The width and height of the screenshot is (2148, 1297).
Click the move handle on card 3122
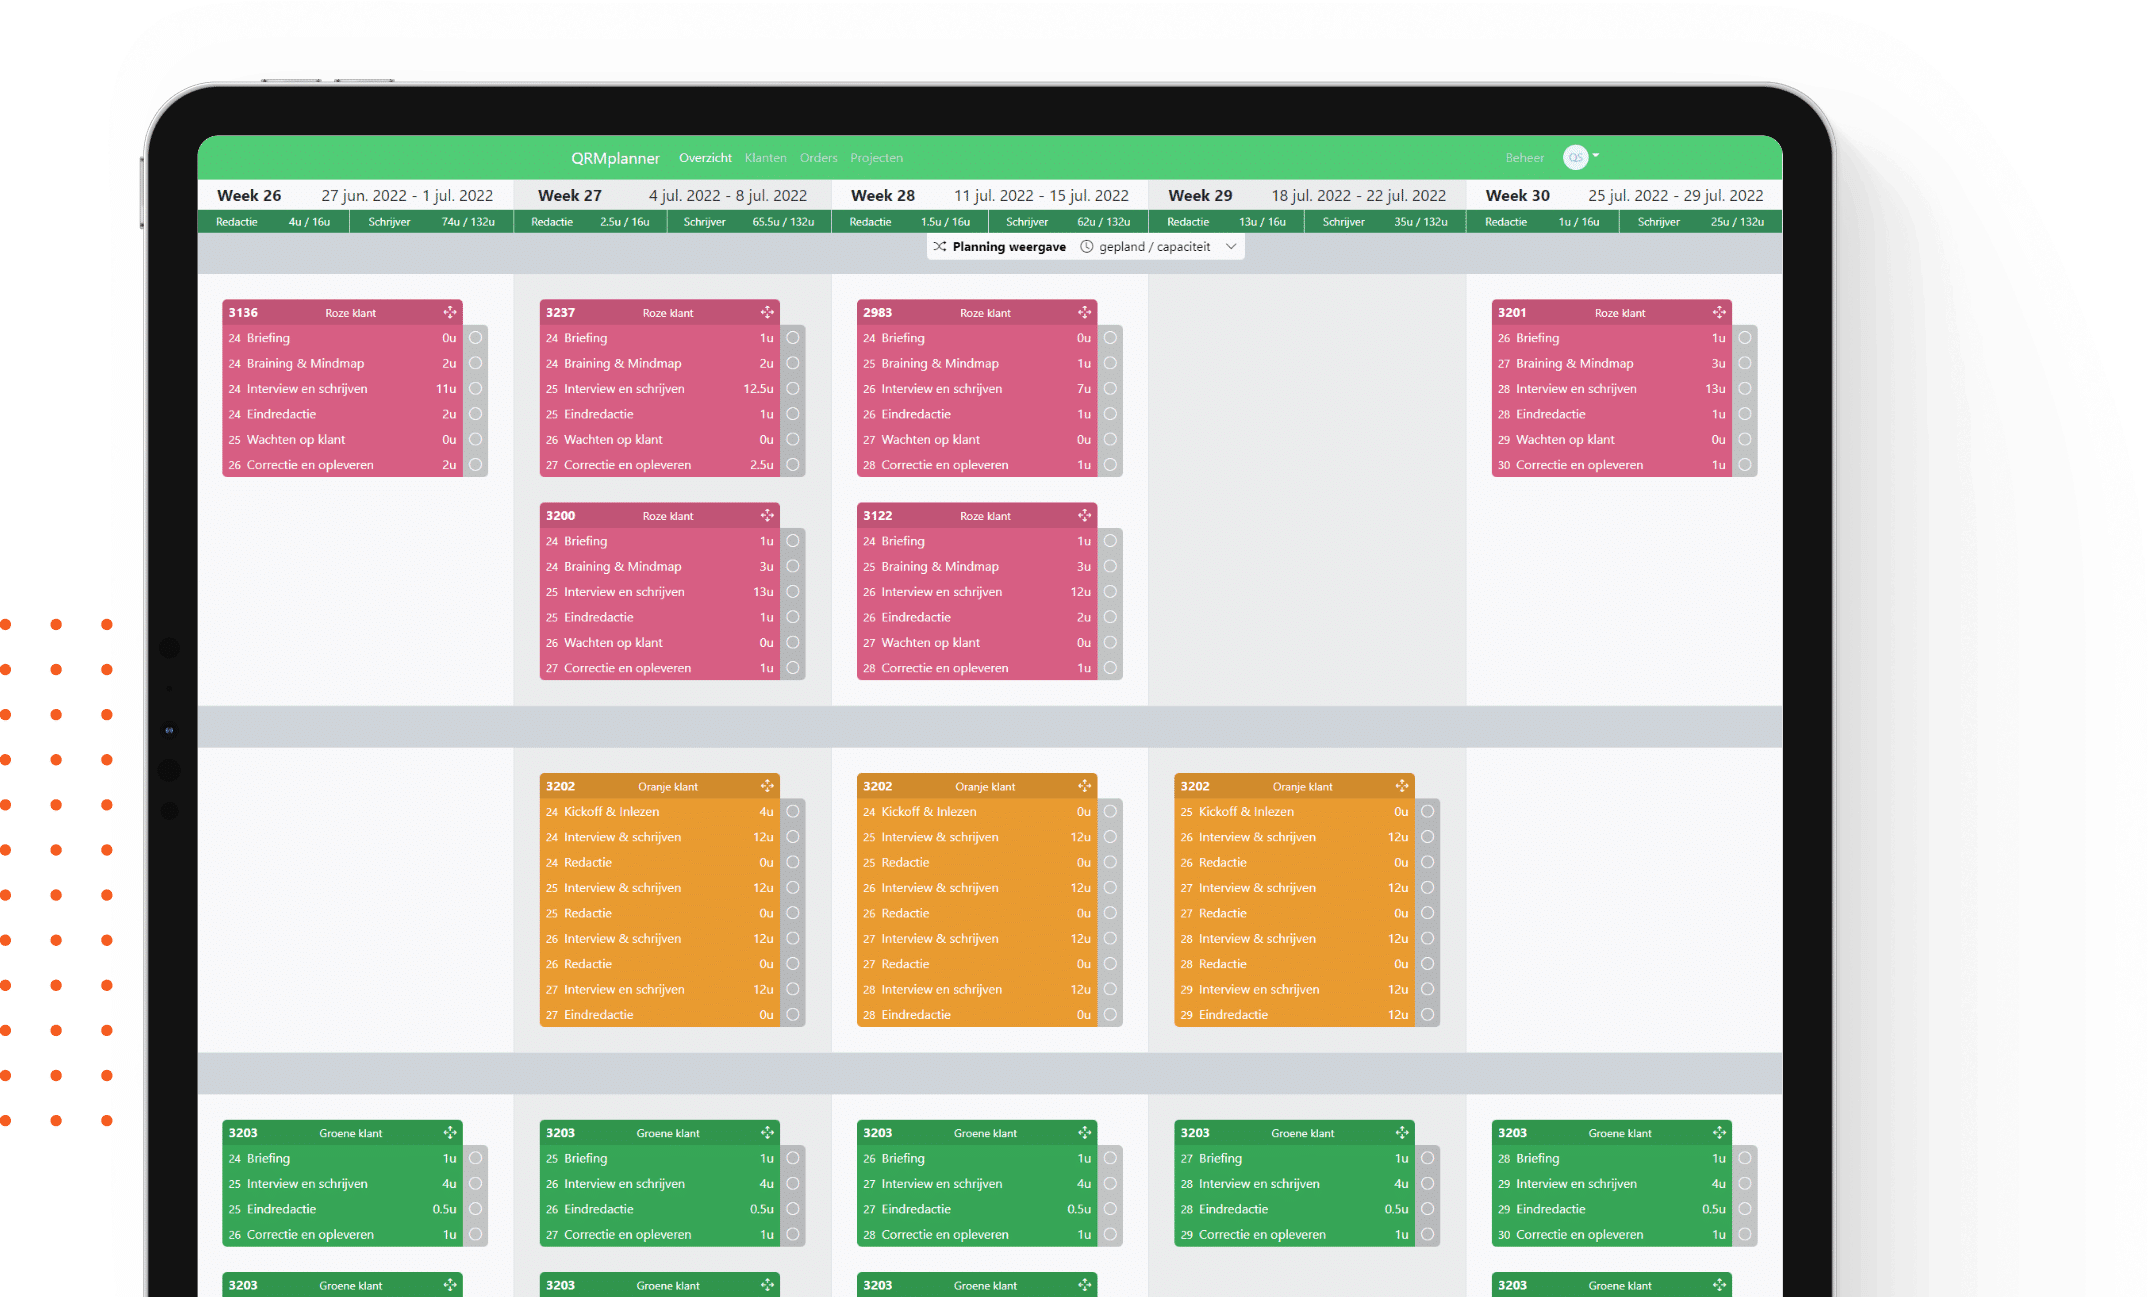(1084, 516)
